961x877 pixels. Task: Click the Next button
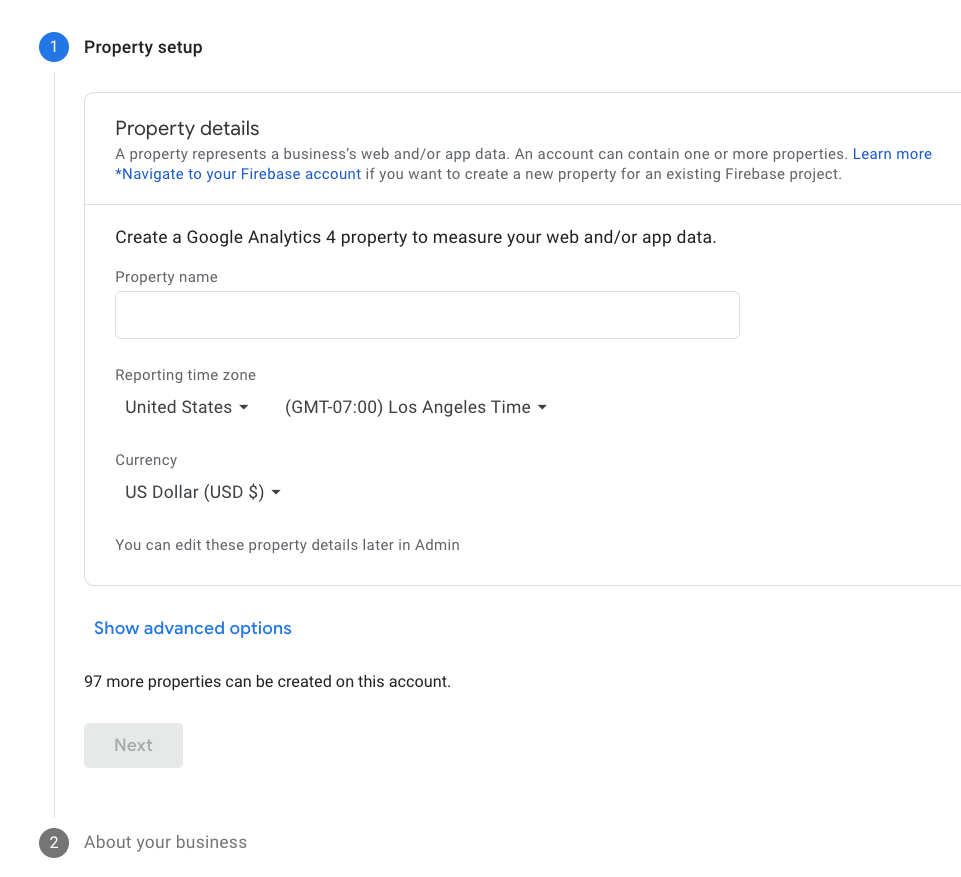click(133, 745)
